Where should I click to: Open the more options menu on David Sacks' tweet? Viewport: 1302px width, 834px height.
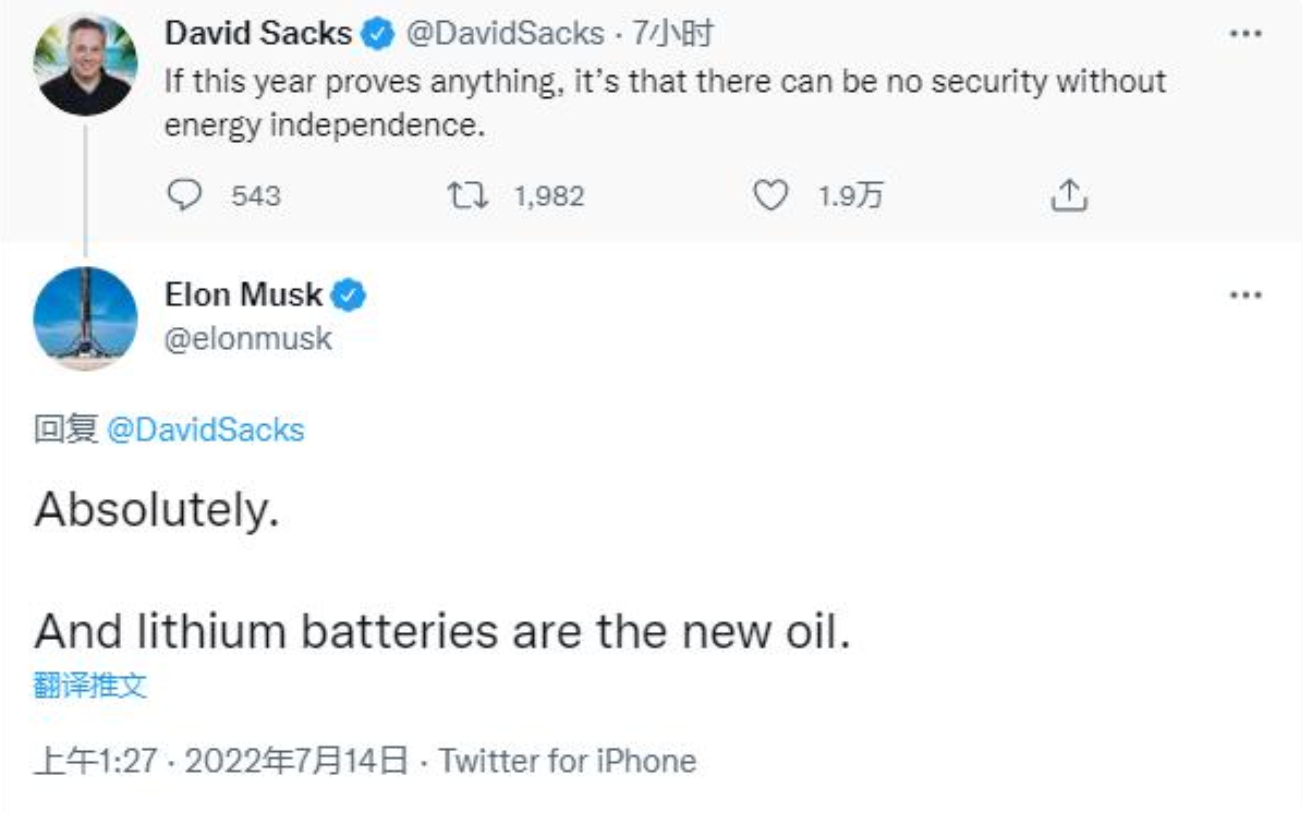tap(1246, 34)
